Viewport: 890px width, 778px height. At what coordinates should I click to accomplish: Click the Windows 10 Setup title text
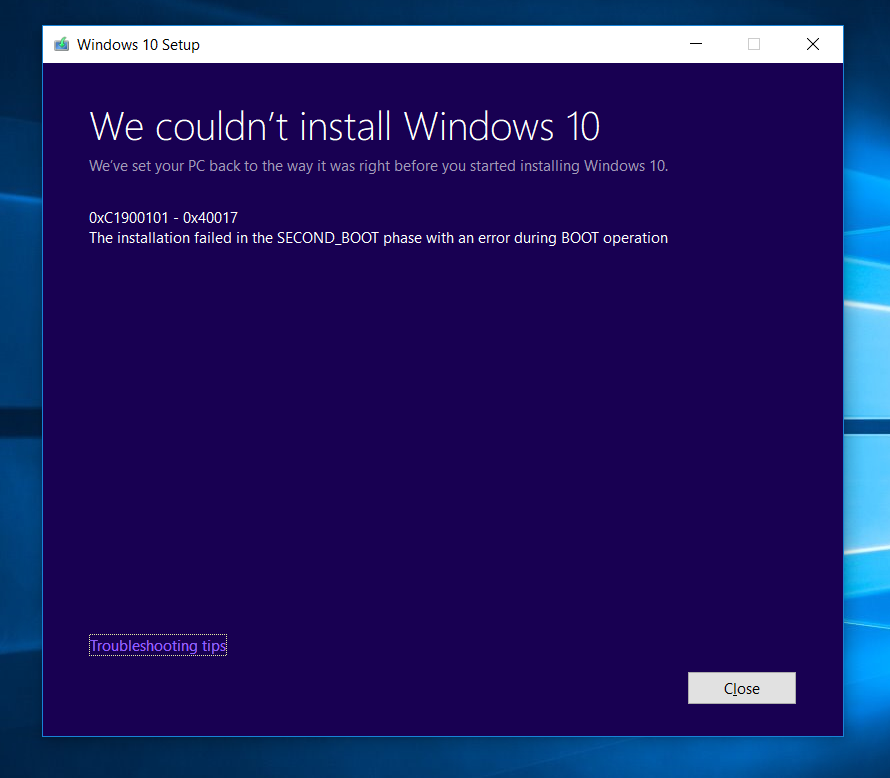point(138,45)
